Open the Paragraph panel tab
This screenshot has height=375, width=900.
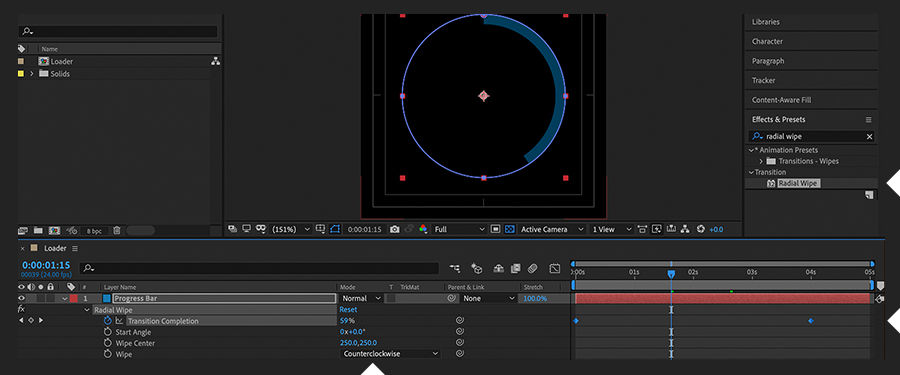[768, 61]
